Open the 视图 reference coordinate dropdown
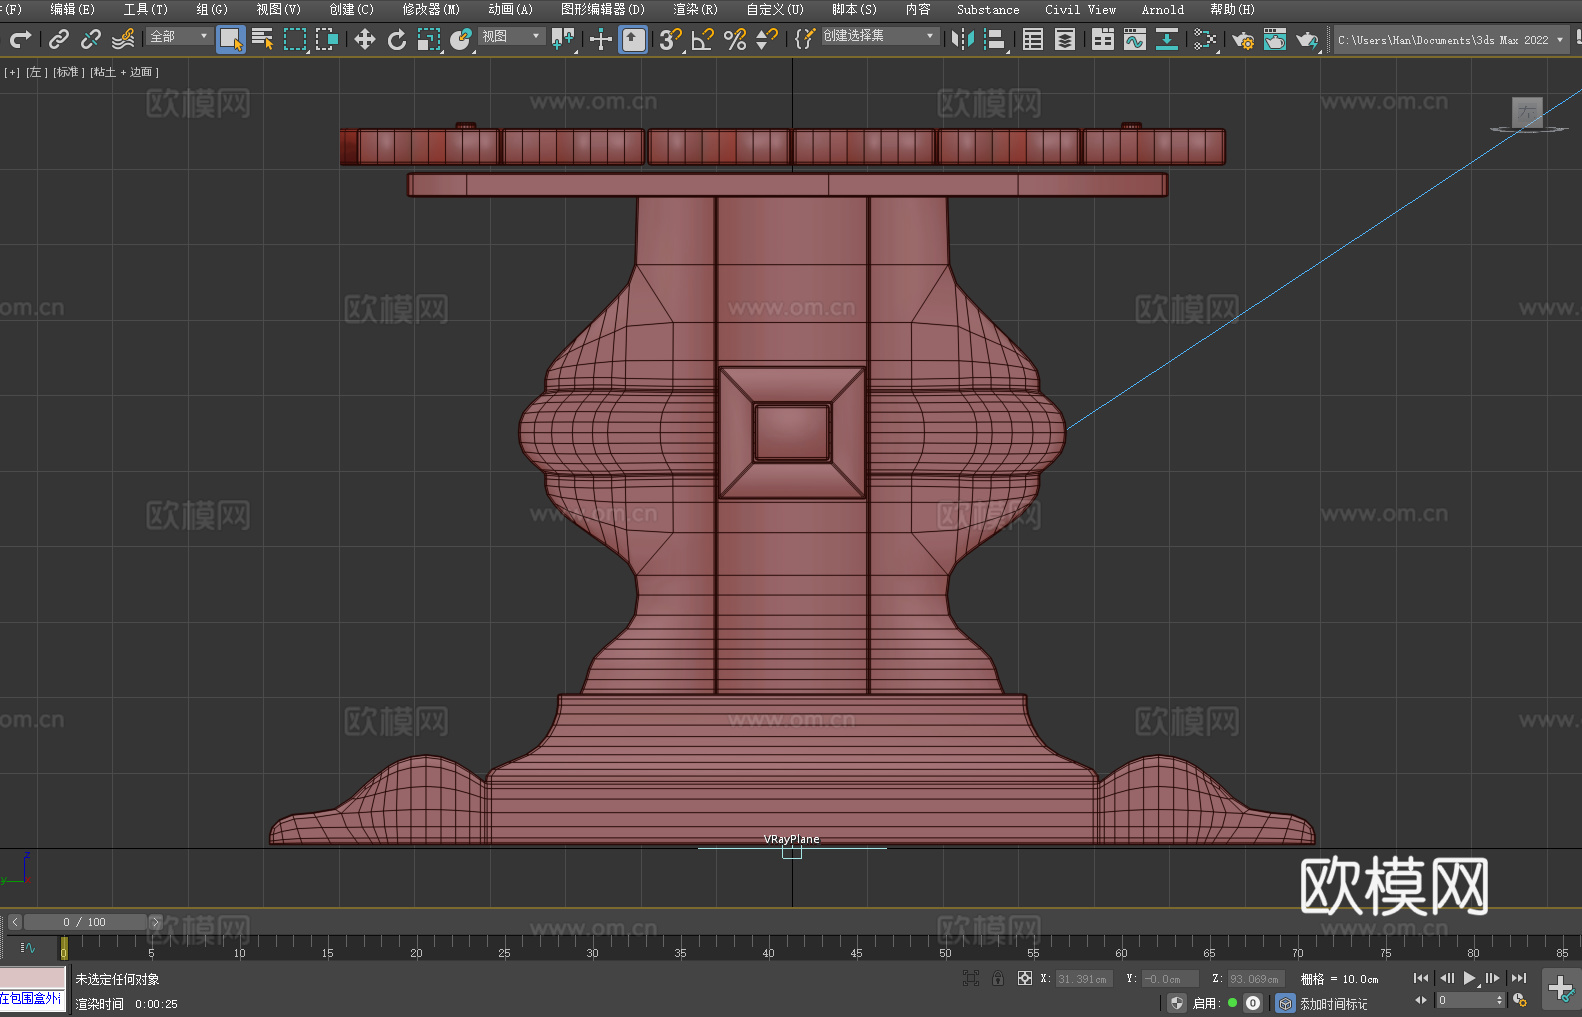The width and height of the screenshot is (1582, 1017). (511, 36)
